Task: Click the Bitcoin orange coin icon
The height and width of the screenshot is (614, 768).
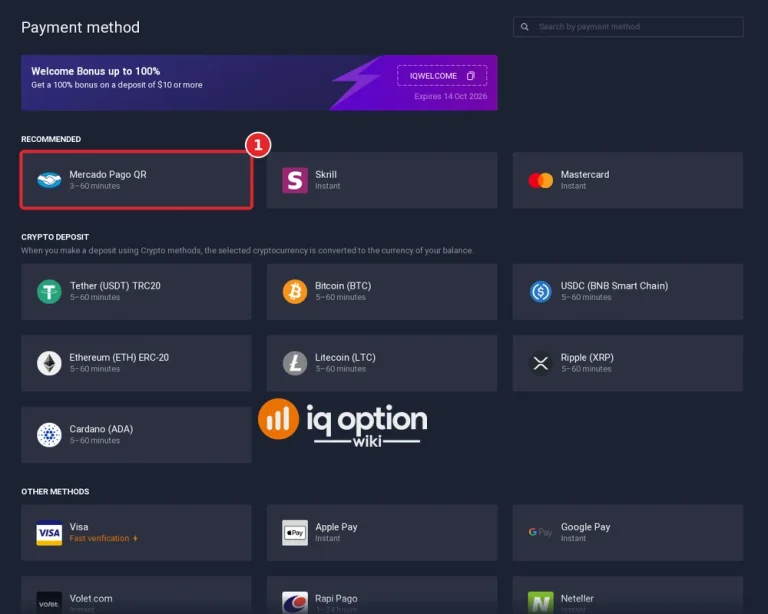Action: (295, 291)
